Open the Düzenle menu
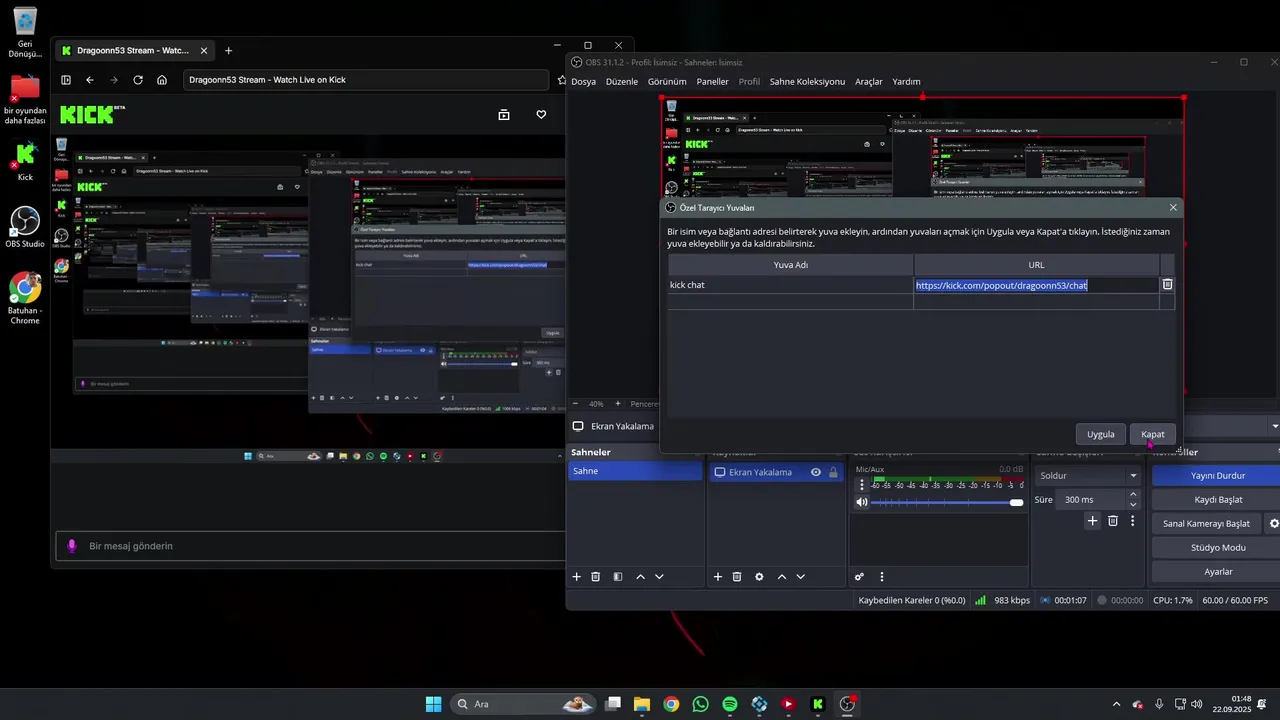 tap(622, 81)
